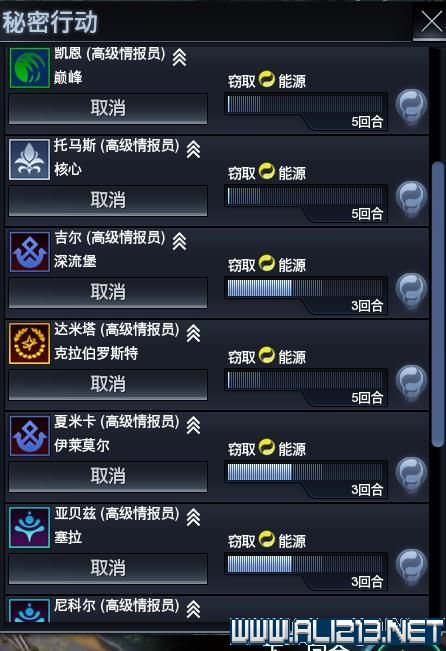446x651 pixels.
Task: Click the yellow energy icon in 托马斯's row
Action: [267, 171]
